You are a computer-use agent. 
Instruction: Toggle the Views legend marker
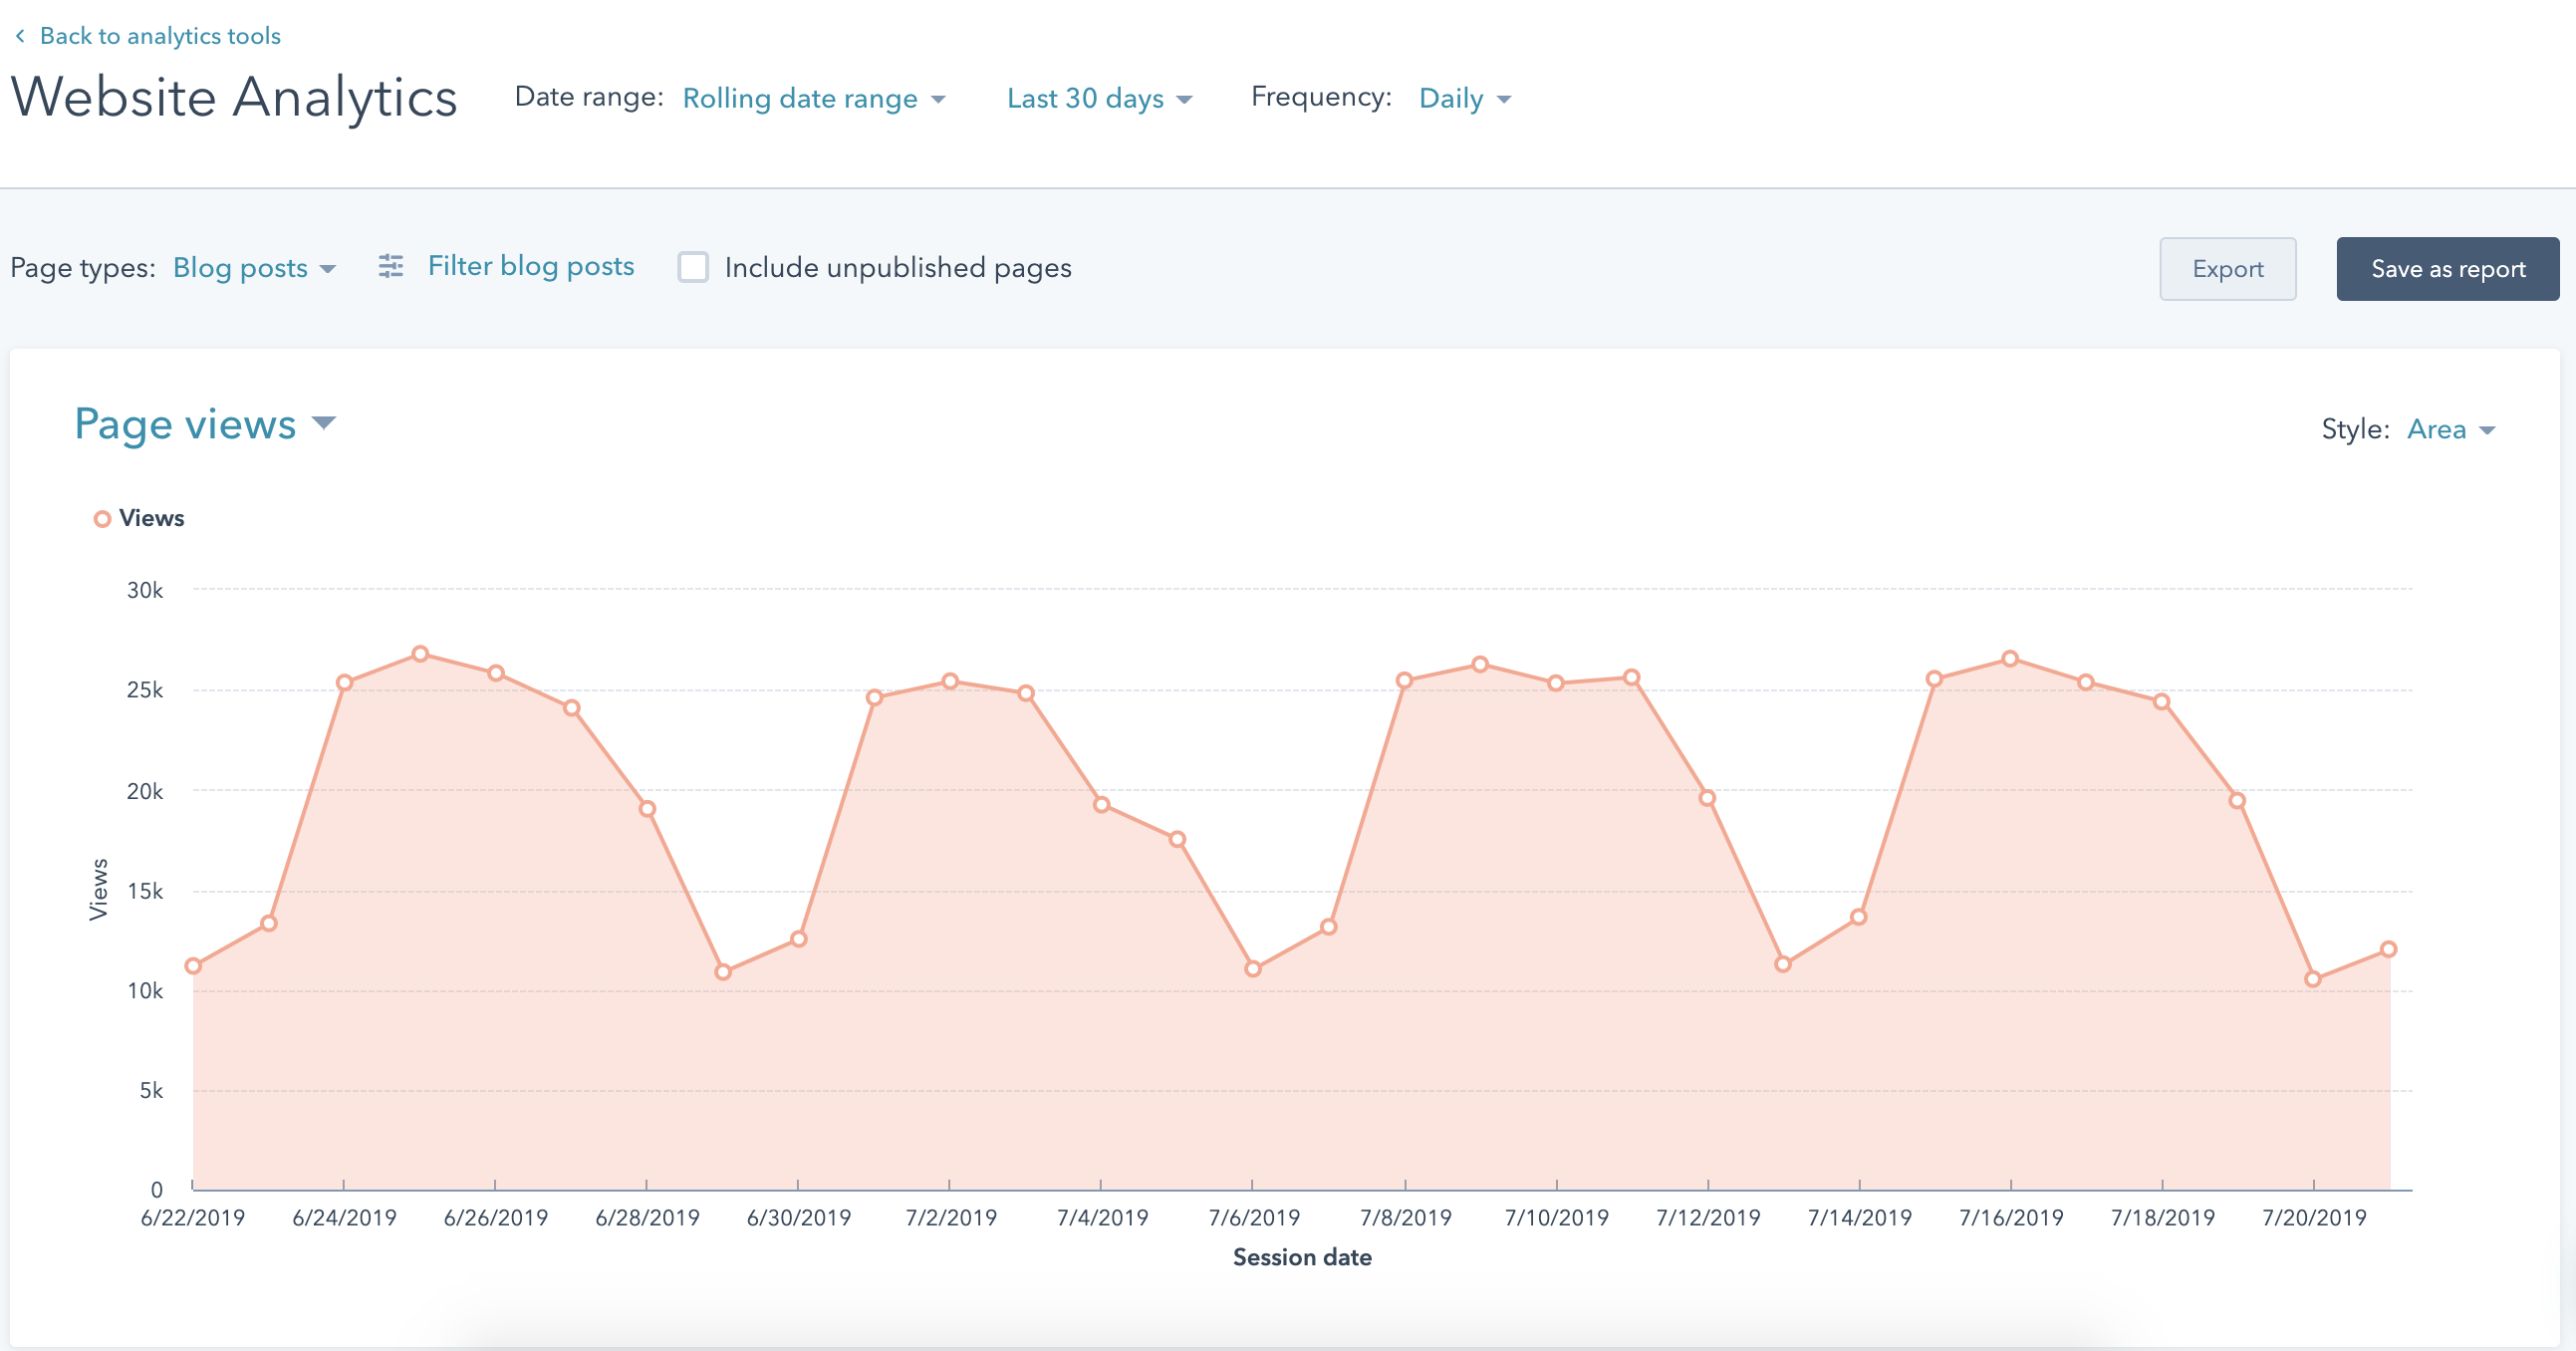tap(102, 519)
